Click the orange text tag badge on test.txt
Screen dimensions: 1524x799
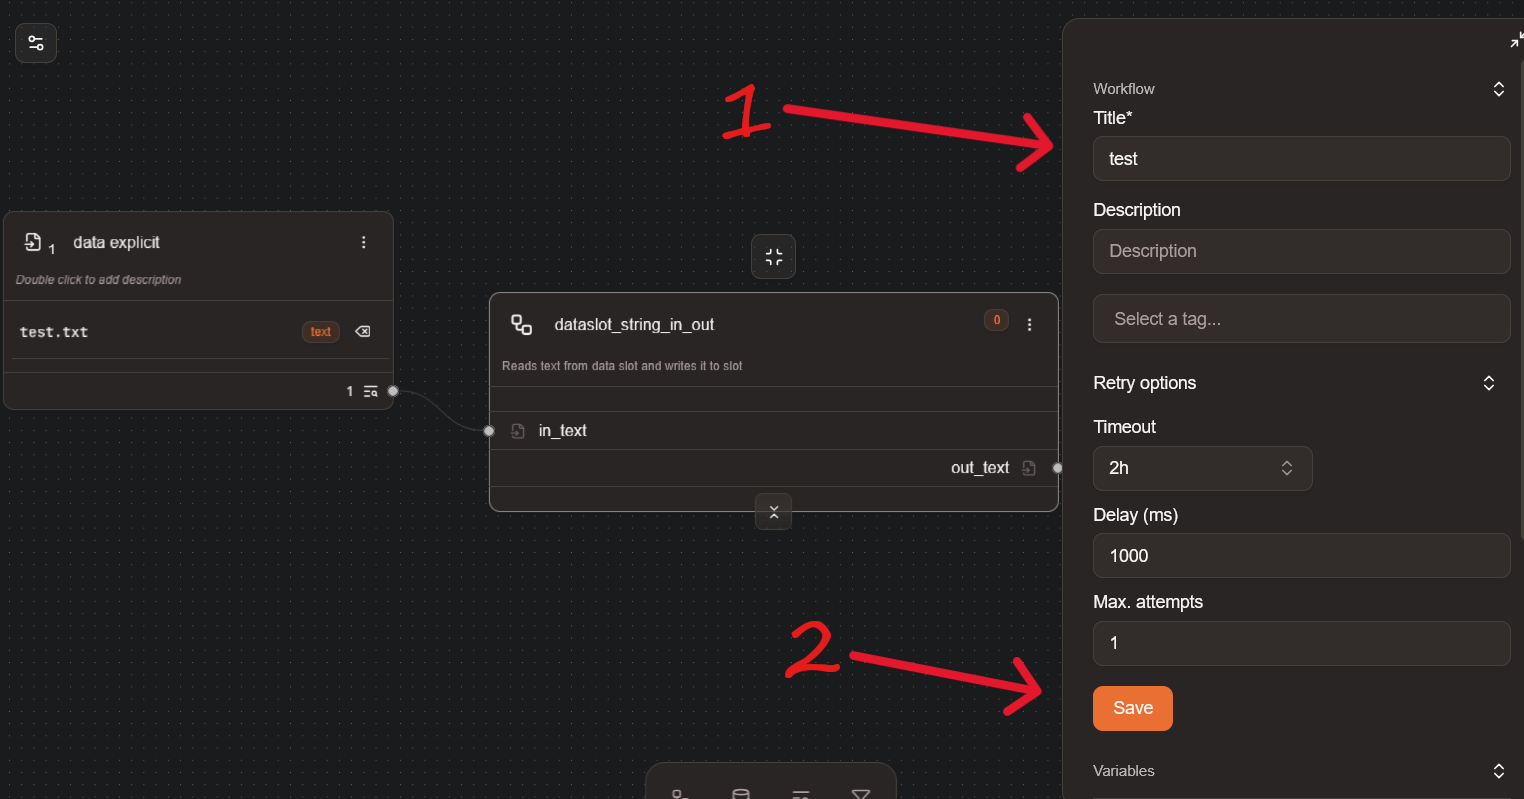click(320, 331)
